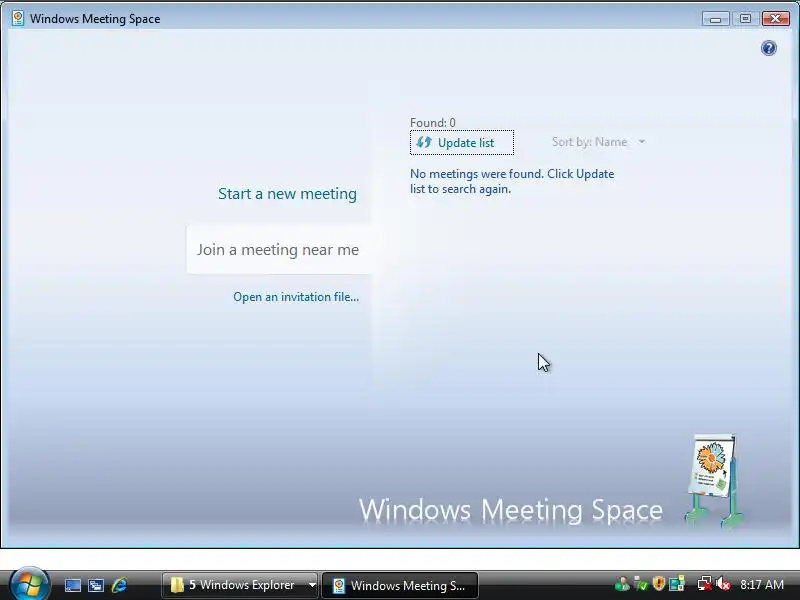
Task: Click the Windows Meeting Space title bar icon
Action: pyautogui.click(x=18, y=18)
